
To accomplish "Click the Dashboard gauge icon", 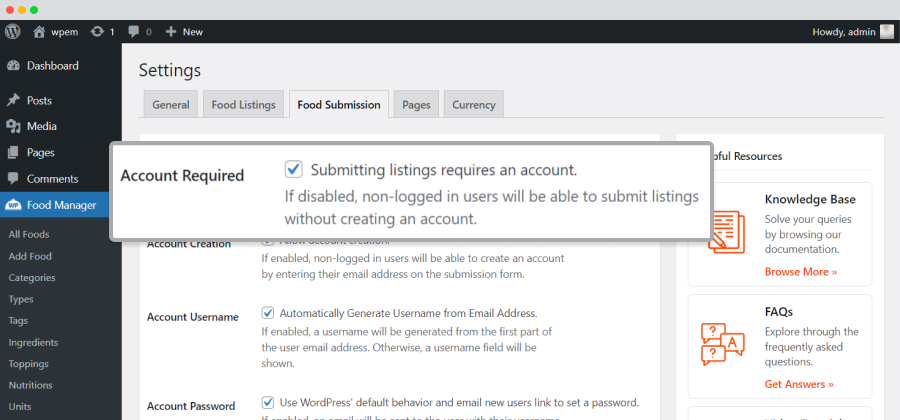I will click(x=13, y=66).
